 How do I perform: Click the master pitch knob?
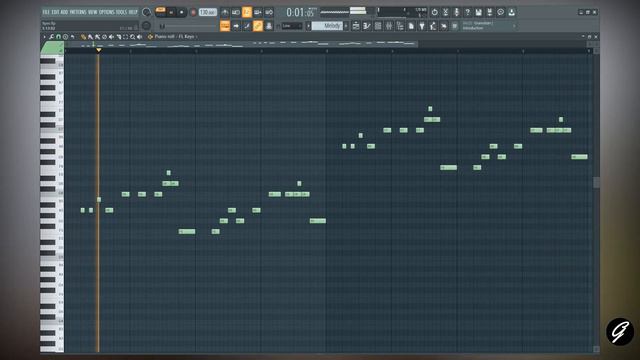point(146,25)
